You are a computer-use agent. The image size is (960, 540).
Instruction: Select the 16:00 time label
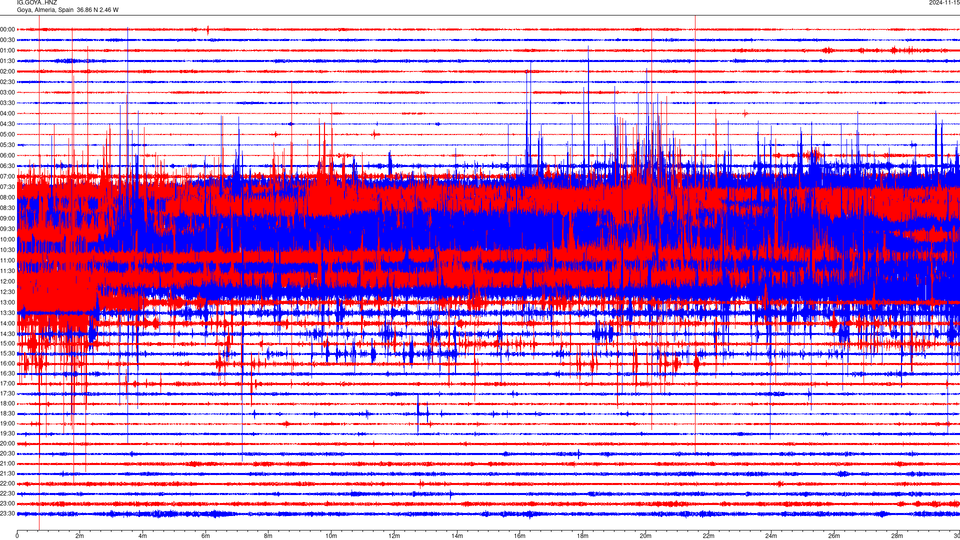pyautogui.click(x=7, y=364)
